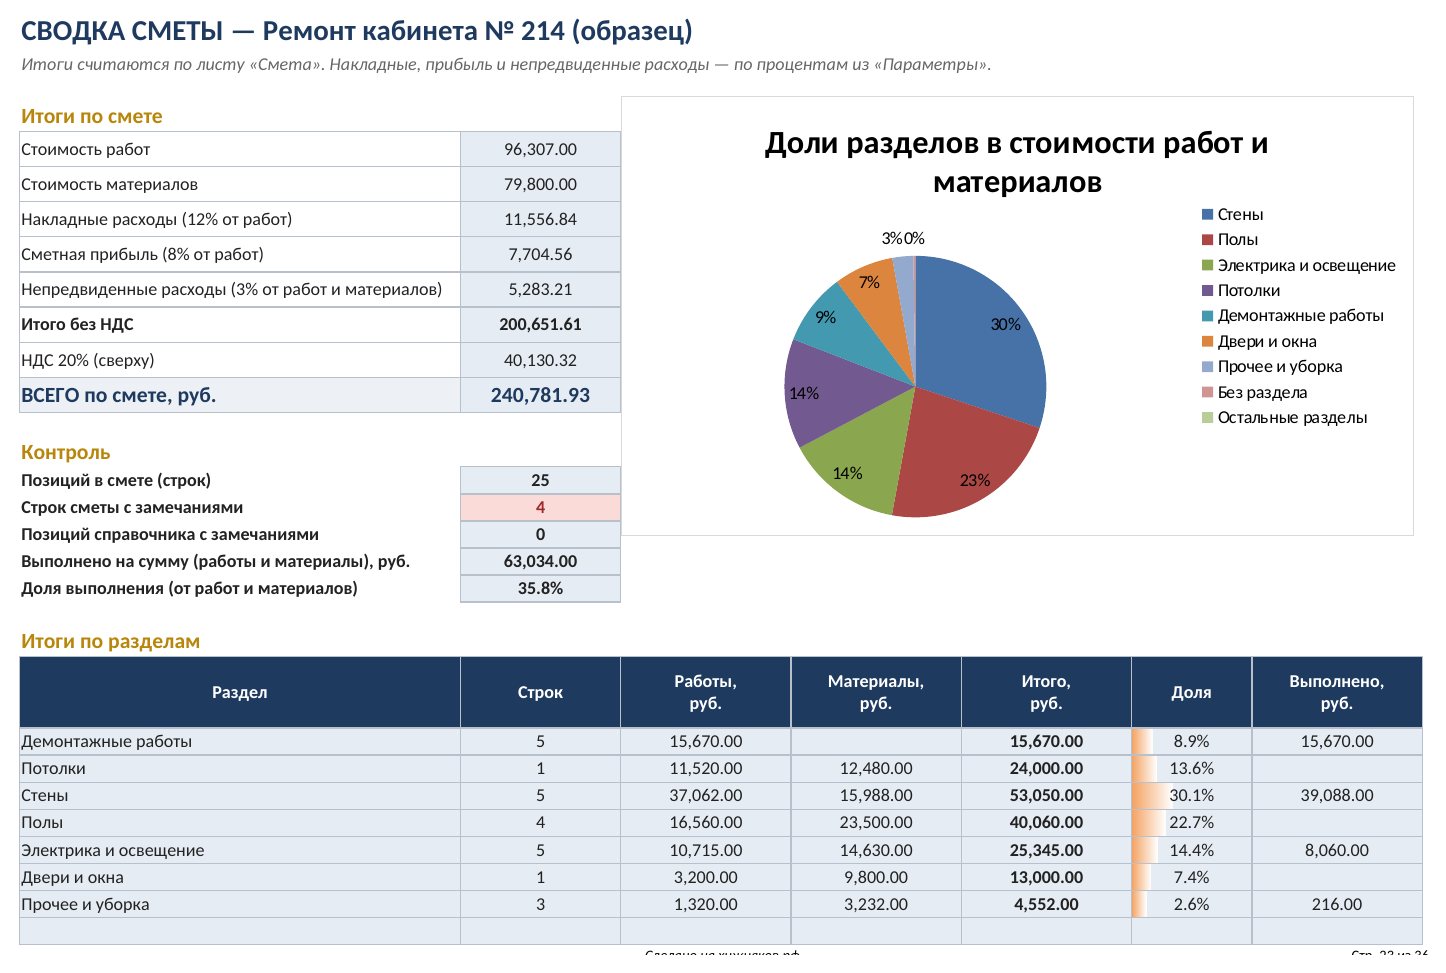
Task: Select the Электрика и освещение share 14.4%
Action: tap(1191, 850)
